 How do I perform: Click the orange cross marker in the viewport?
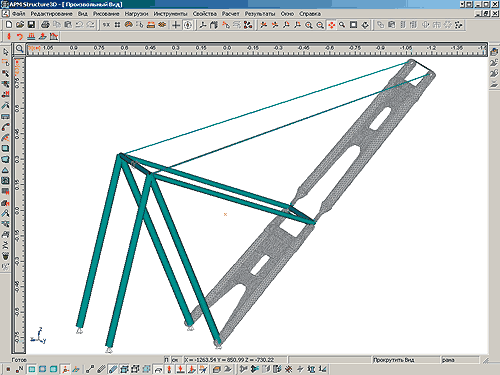(225, 214)
